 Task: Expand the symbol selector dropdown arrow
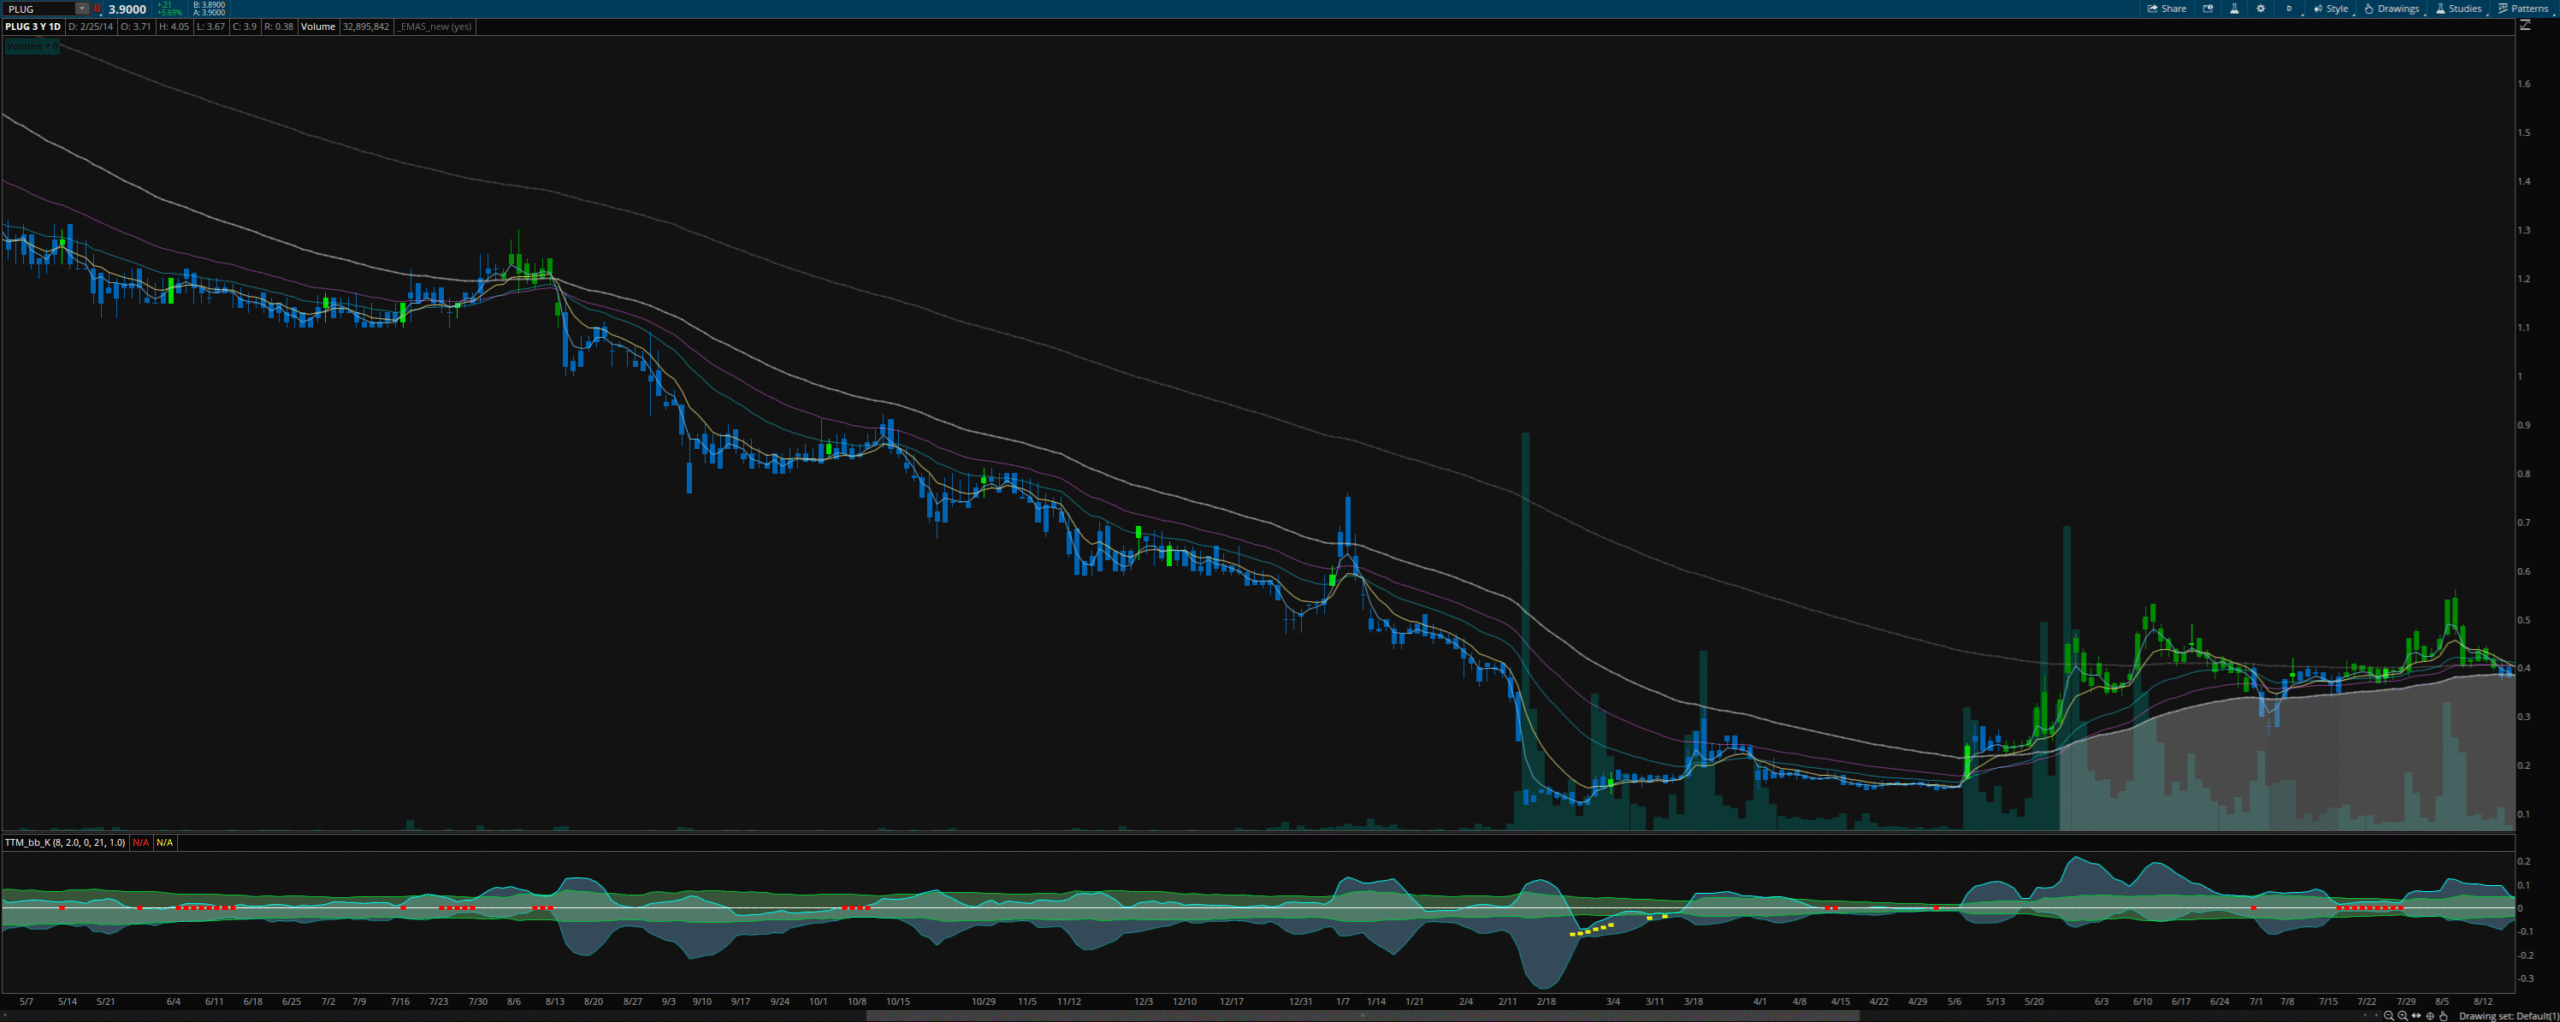(82, 9)
